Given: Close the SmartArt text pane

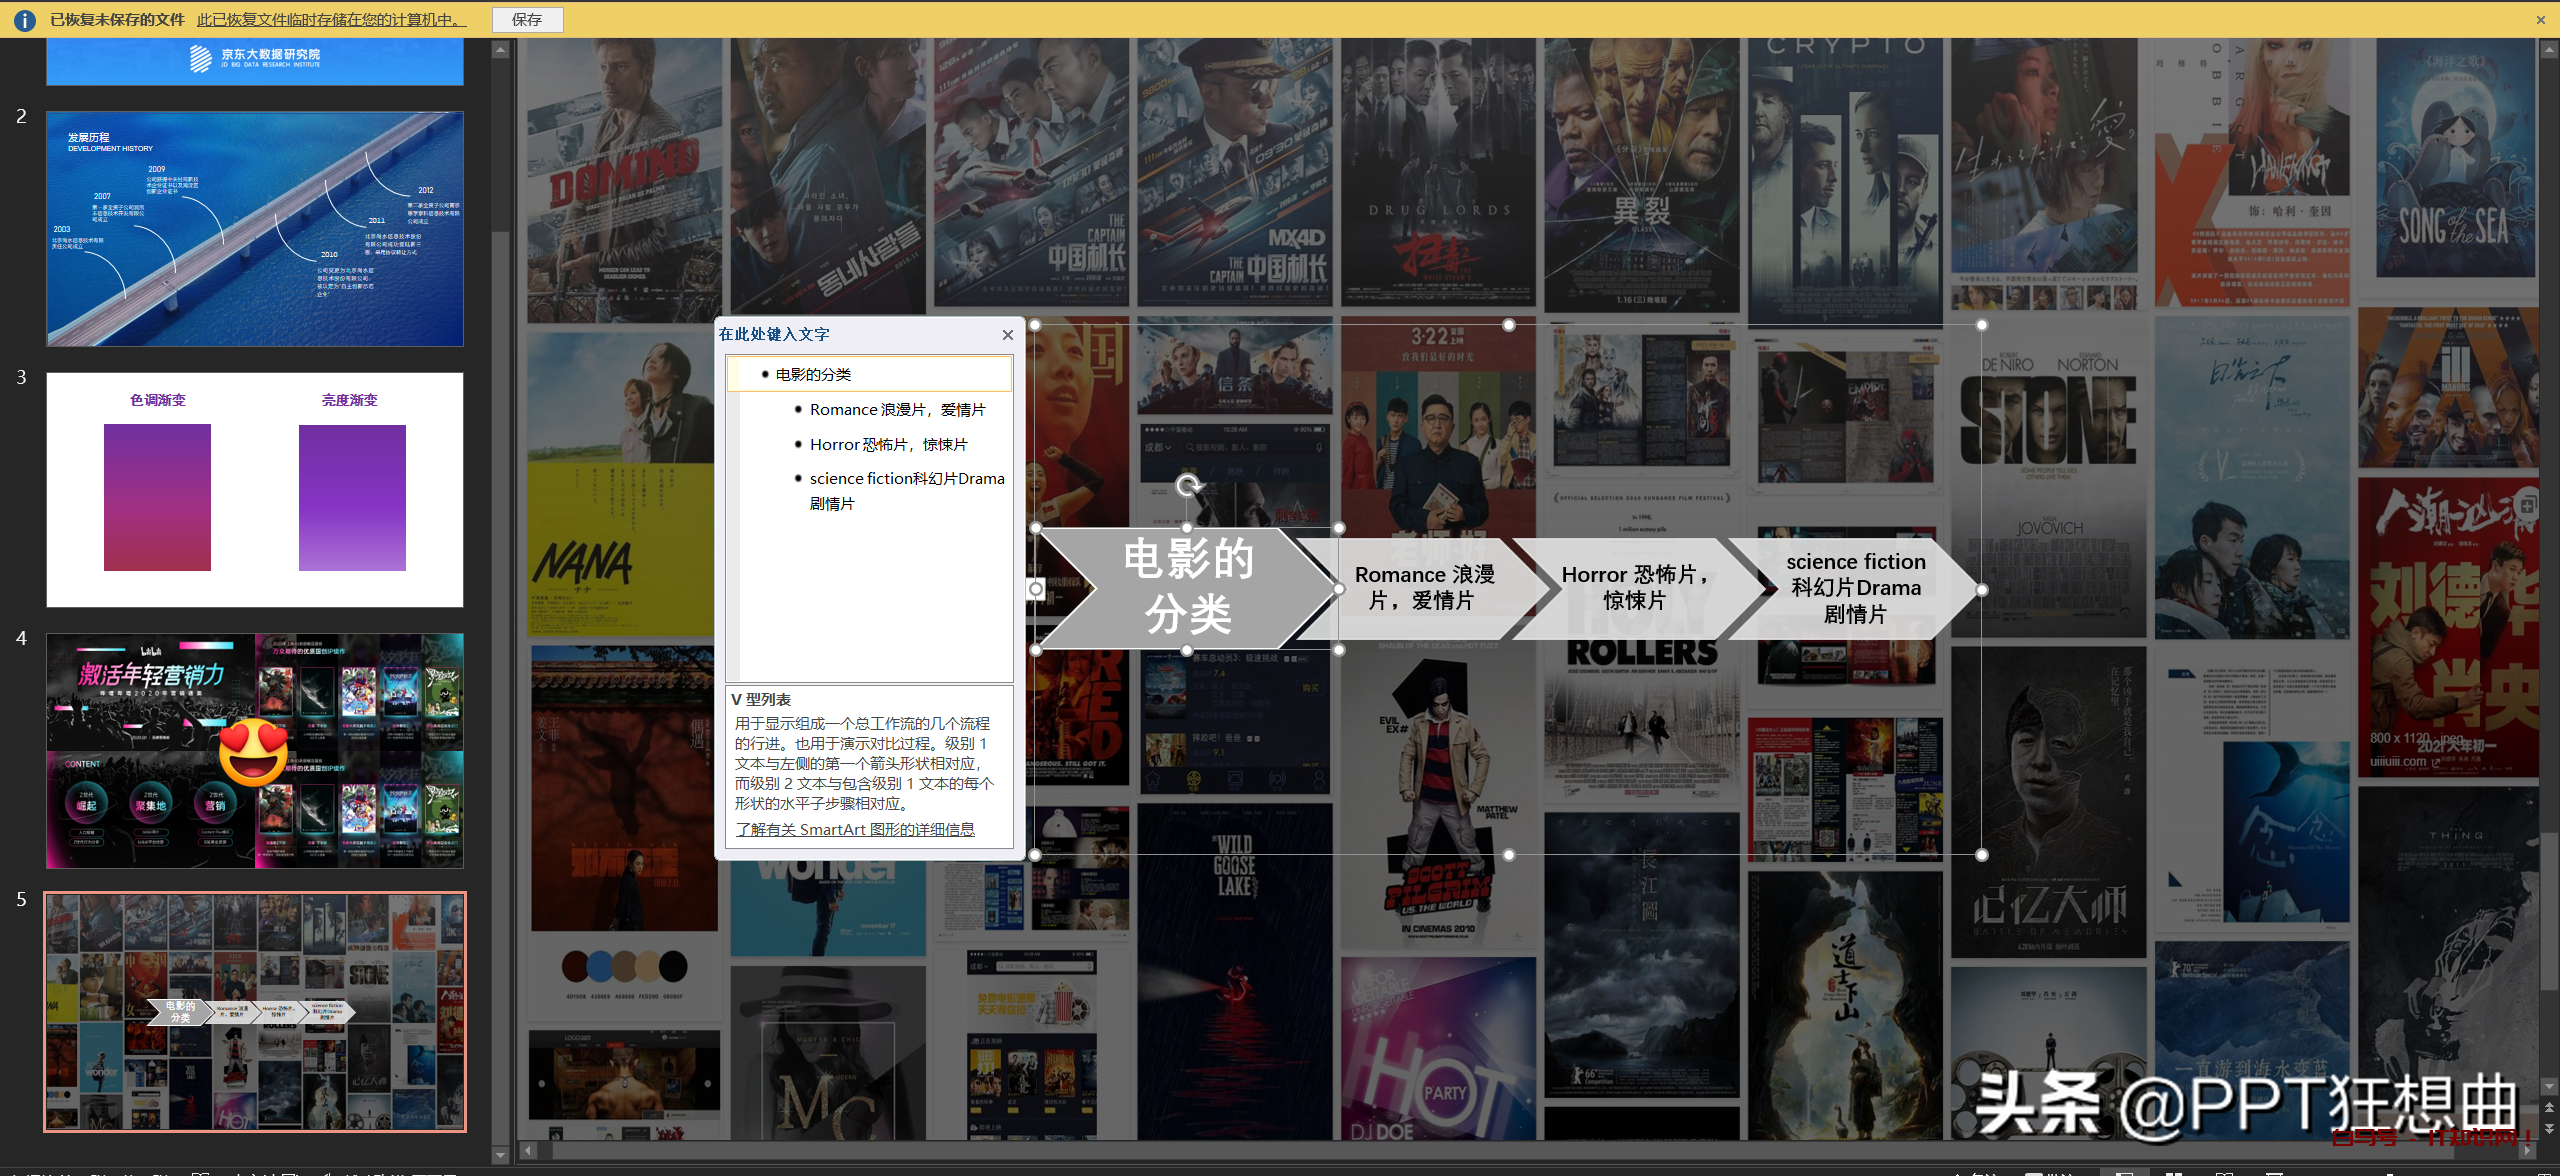Looking at the screenshot, I should (1007, 335).
